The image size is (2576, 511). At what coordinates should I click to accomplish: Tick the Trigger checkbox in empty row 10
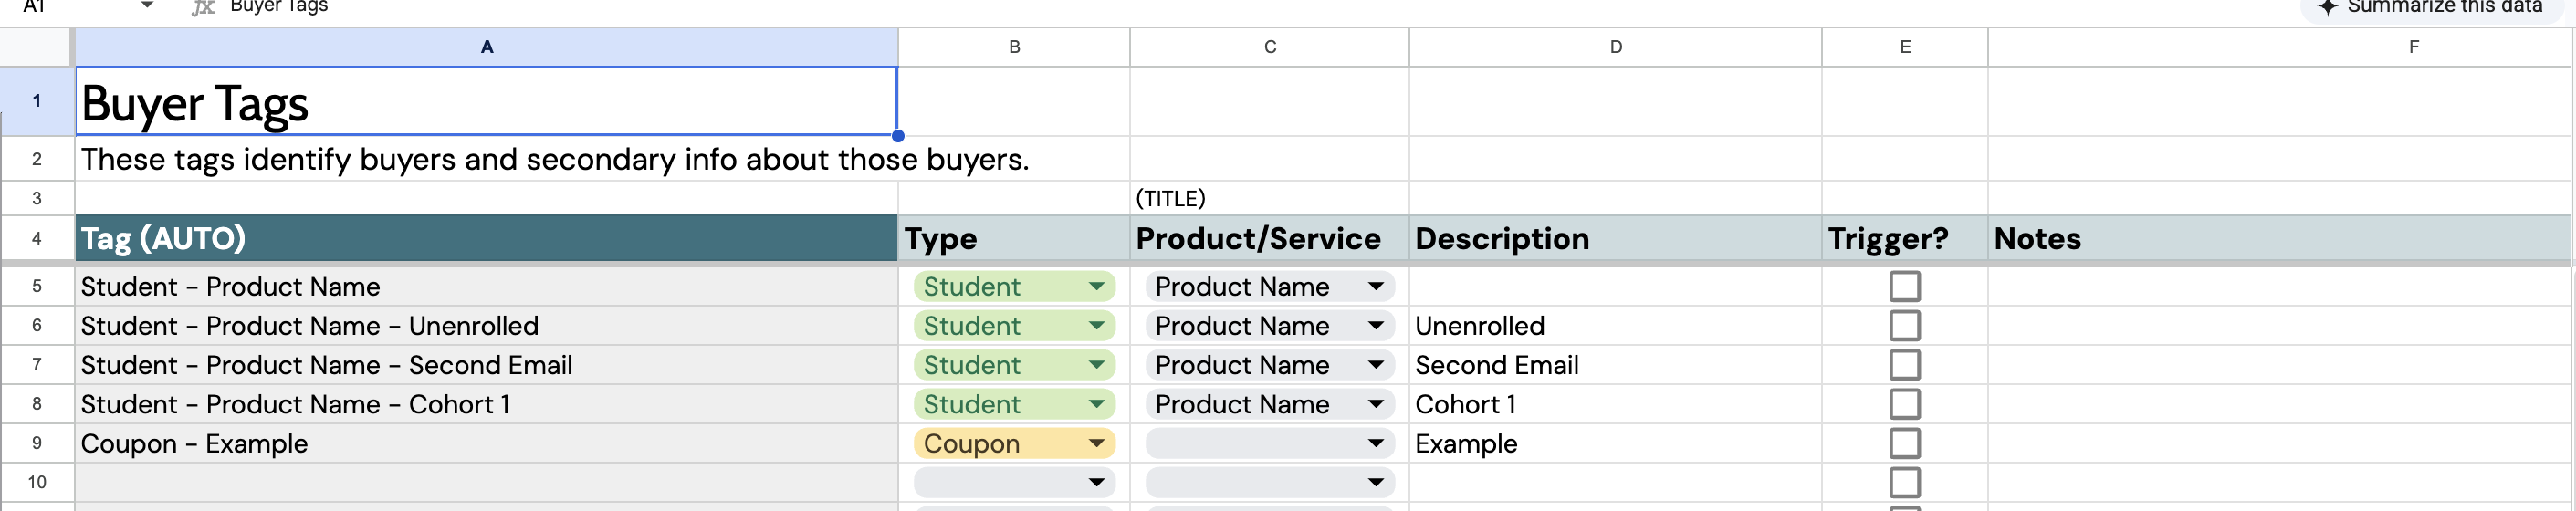coord(1904,482)
